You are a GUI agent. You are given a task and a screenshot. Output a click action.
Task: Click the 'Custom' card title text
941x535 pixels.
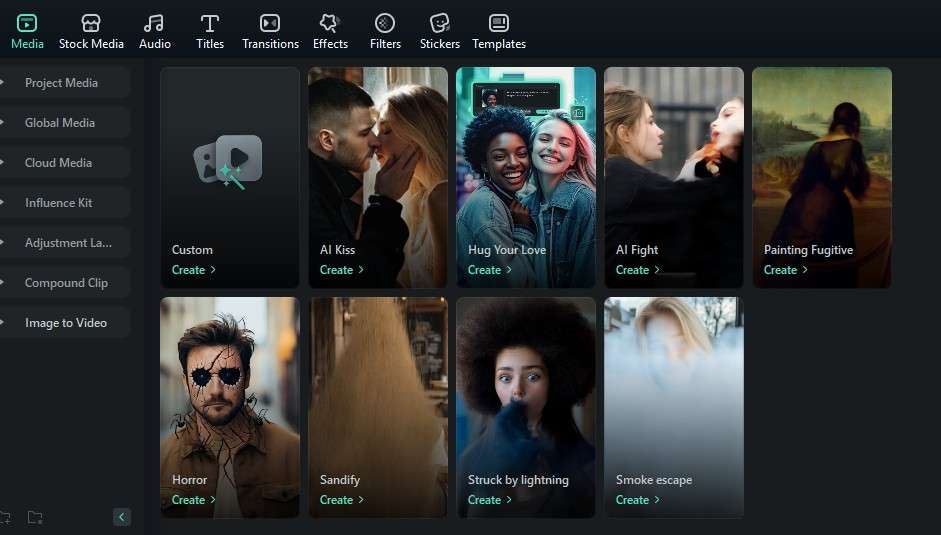point(192,250)
